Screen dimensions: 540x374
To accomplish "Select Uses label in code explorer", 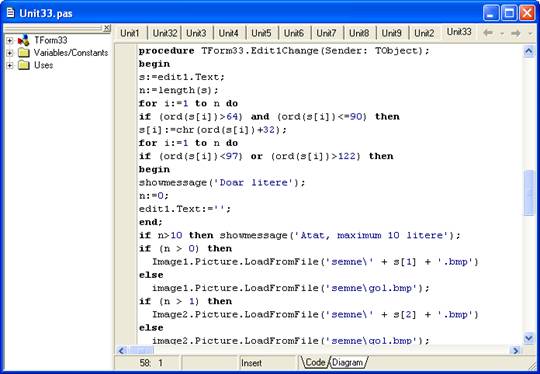I will pyautogui.click(x=43, y=65).
